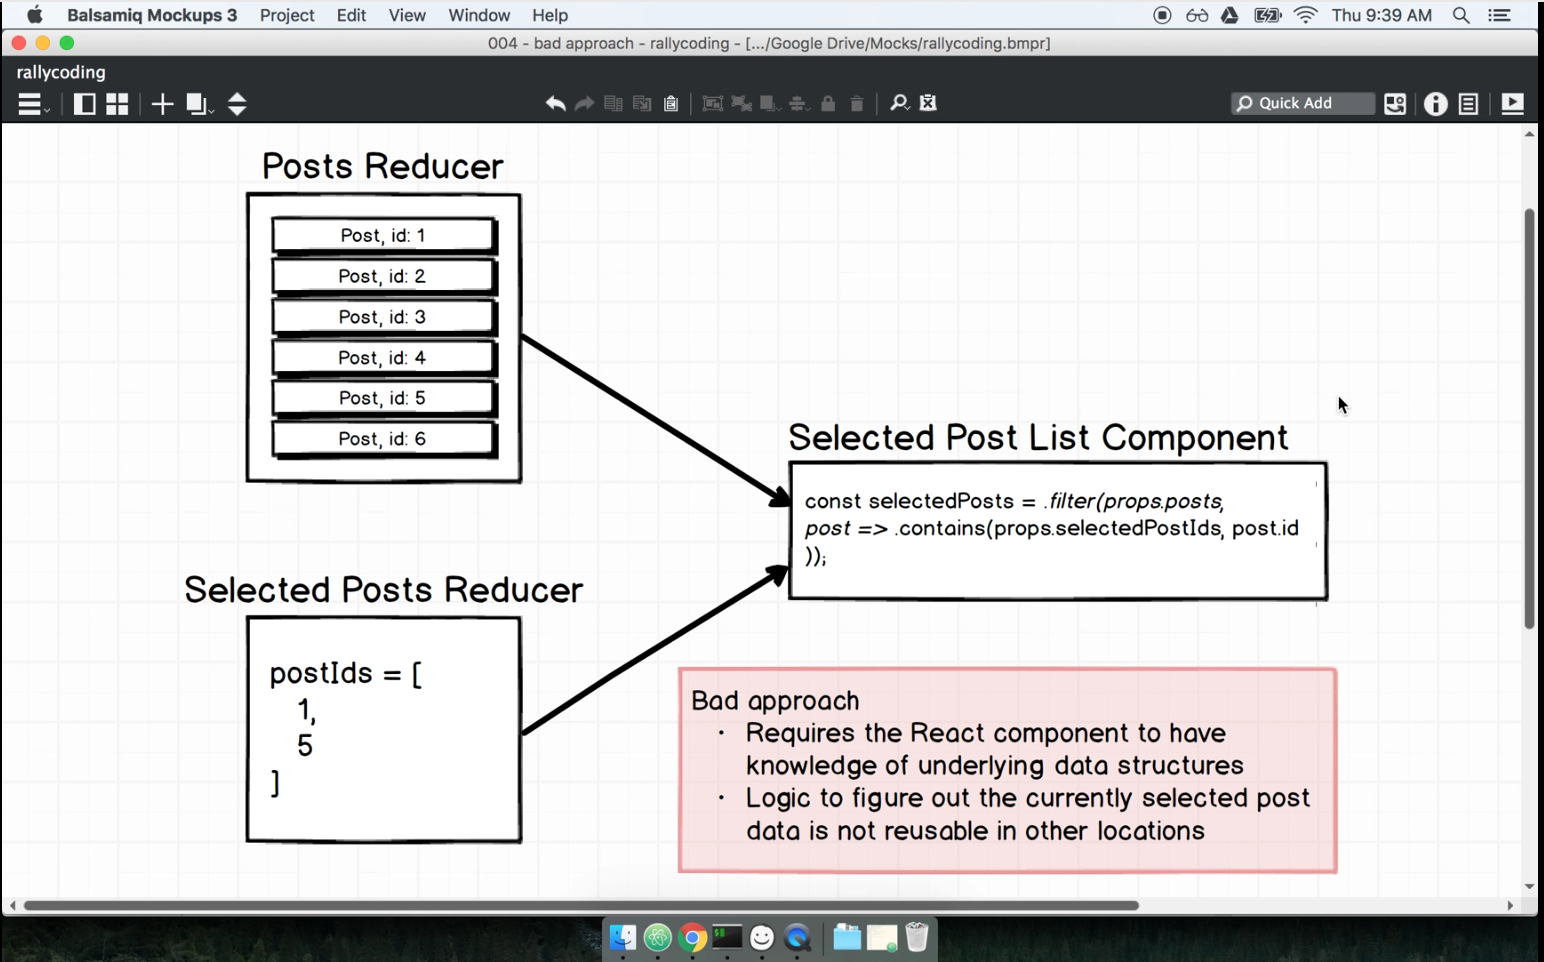Click the Notes panel icon near Quick Add
The image size is (1544, 962).
pos(1469,103)
